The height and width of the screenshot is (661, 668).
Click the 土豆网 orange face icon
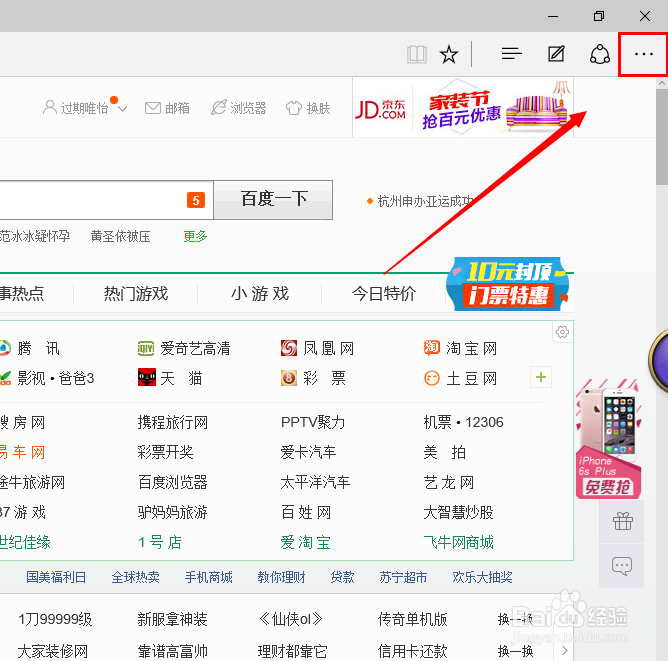432,378
